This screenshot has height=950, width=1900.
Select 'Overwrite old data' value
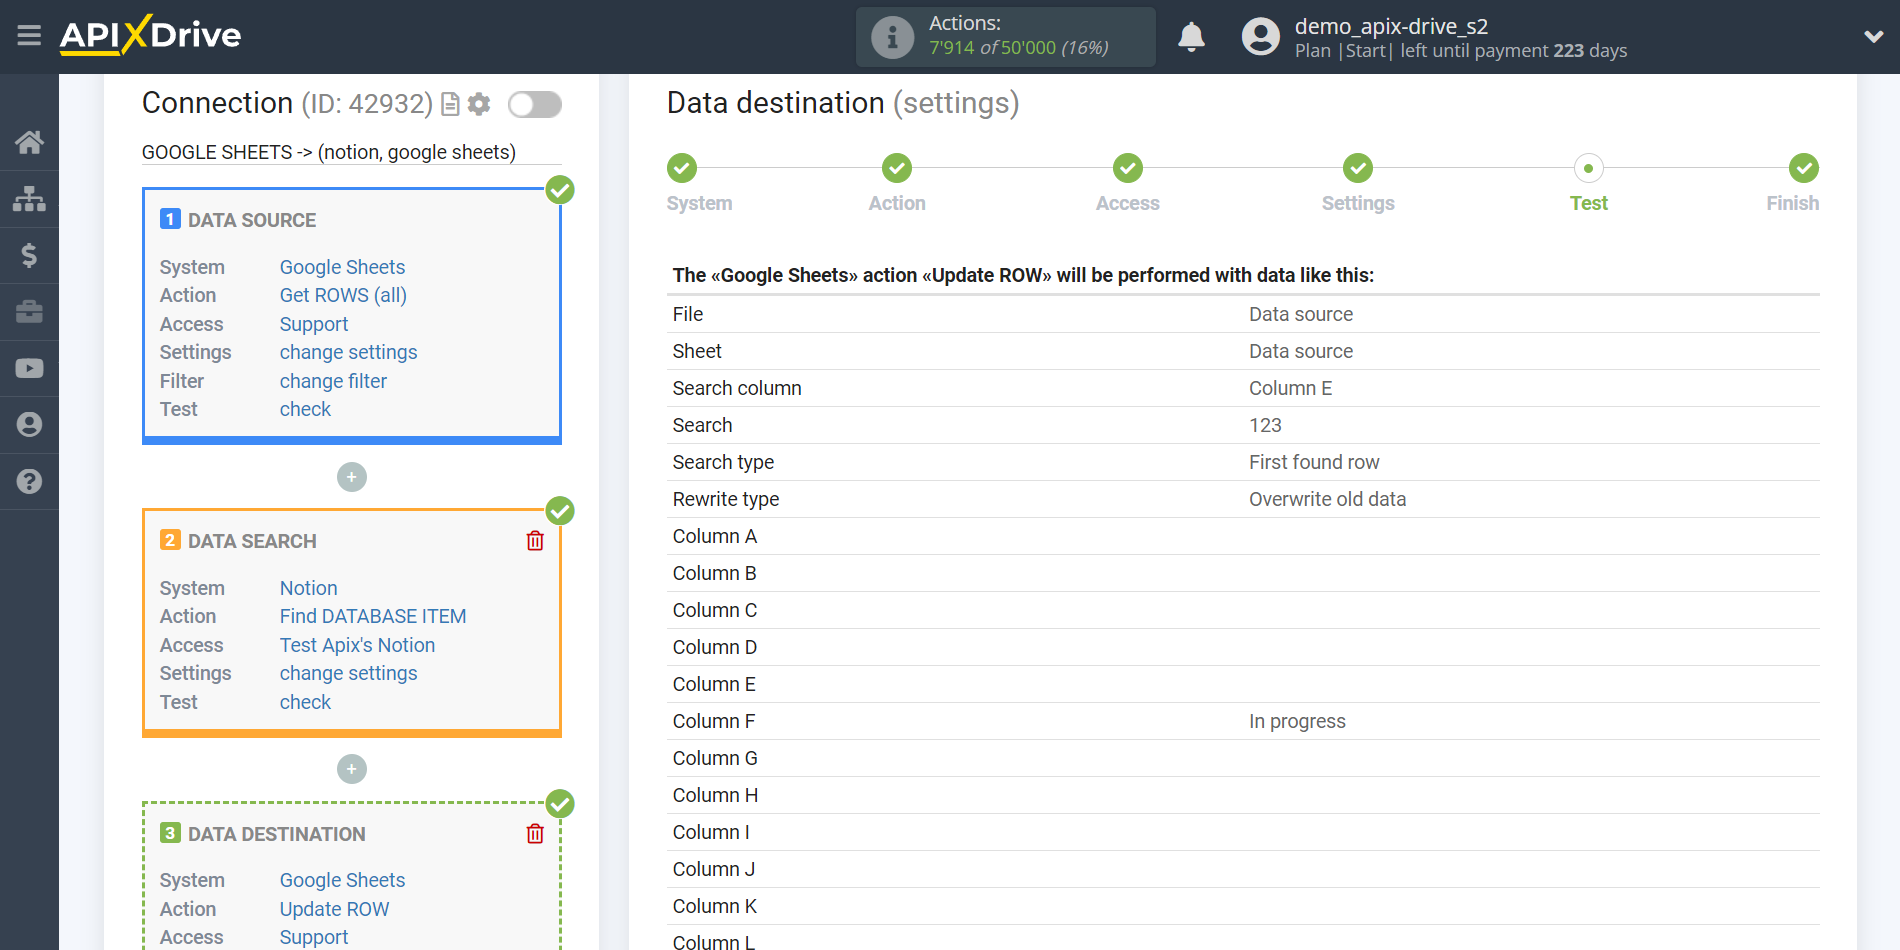point(1327,499)
